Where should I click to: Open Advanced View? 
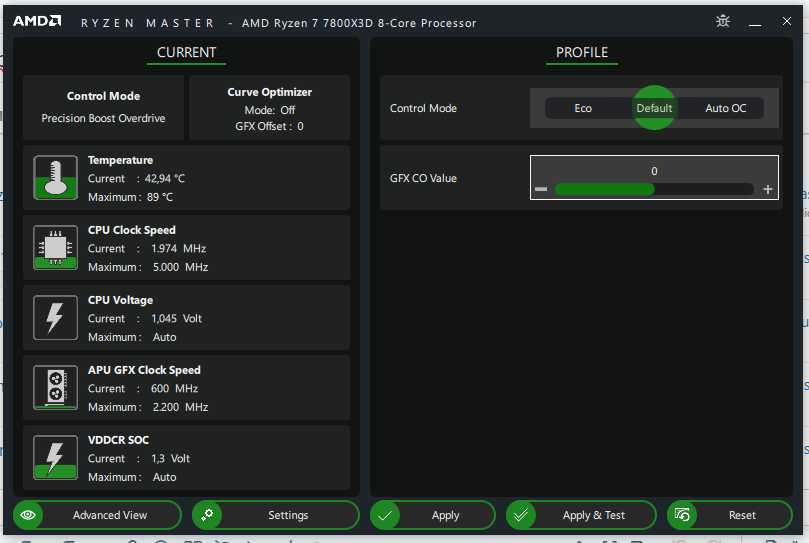pyautogui.click(x=97, y=515)
